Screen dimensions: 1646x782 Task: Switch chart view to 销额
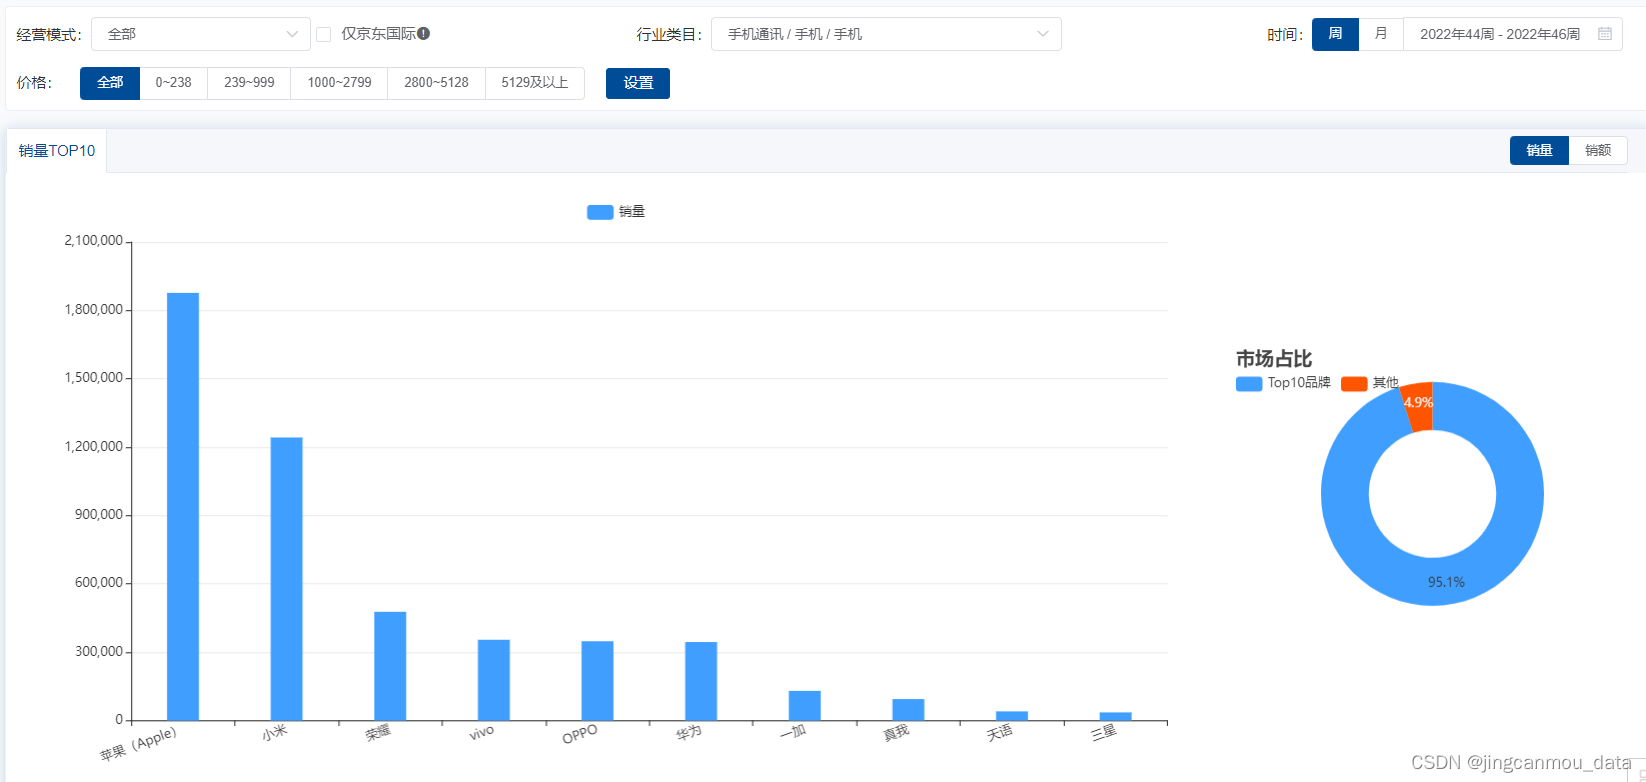[1598, 150]
